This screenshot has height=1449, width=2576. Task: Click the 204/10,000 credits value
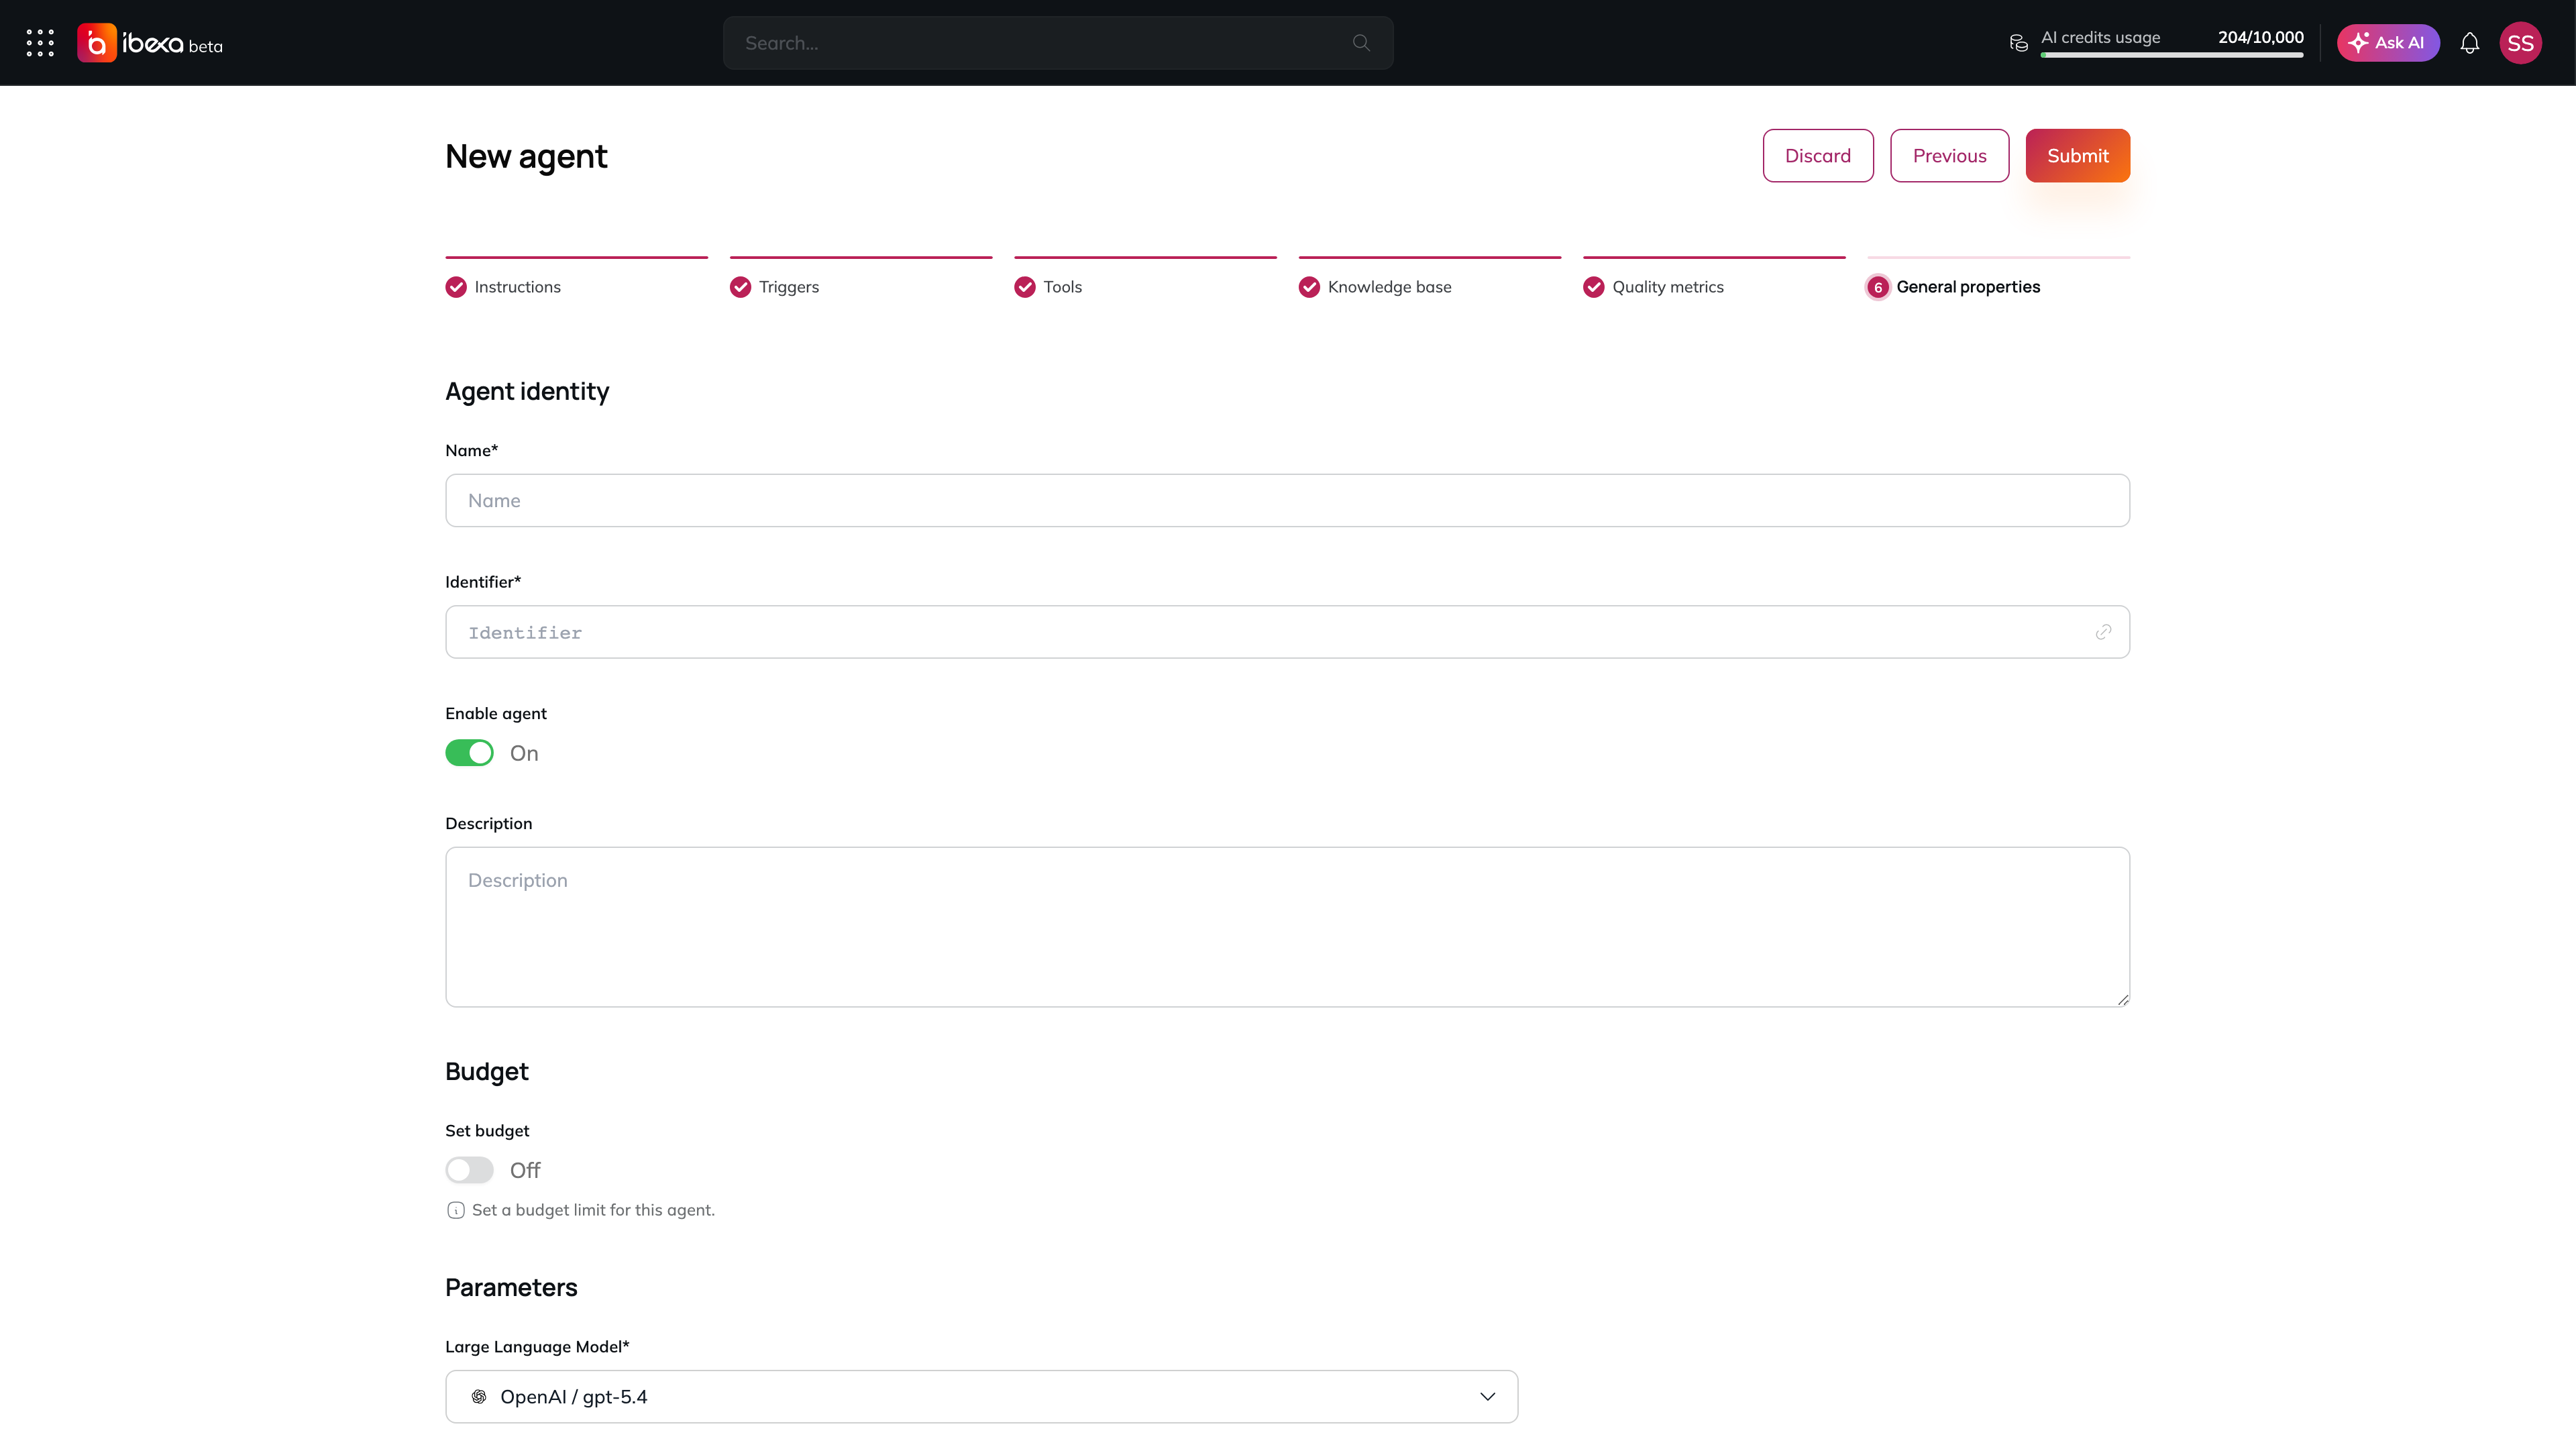[x=2260, y=37]
